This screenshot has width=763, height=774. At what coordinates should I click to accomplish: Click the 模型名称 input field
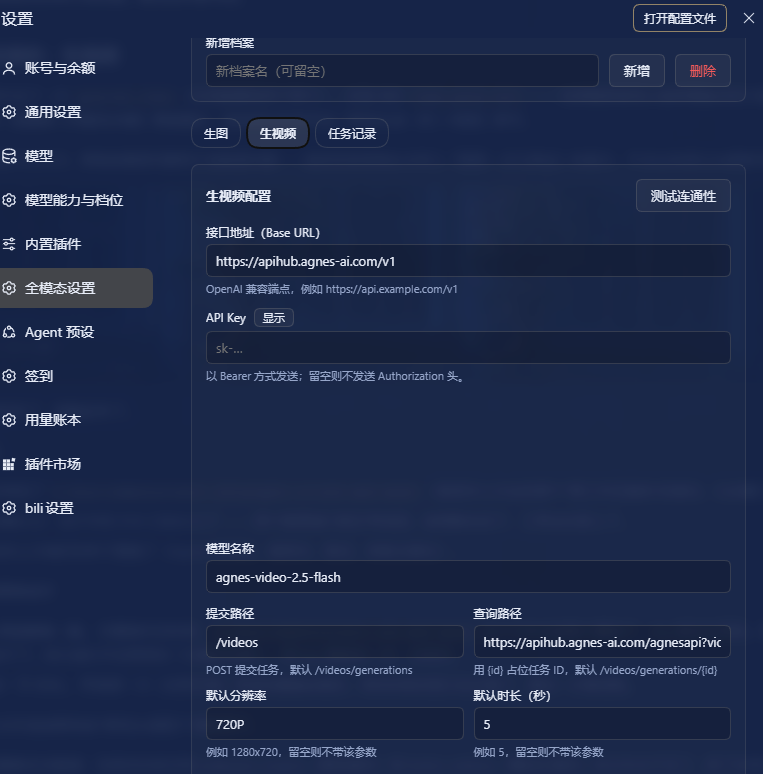pyautogui.click(x=468, y=577)
